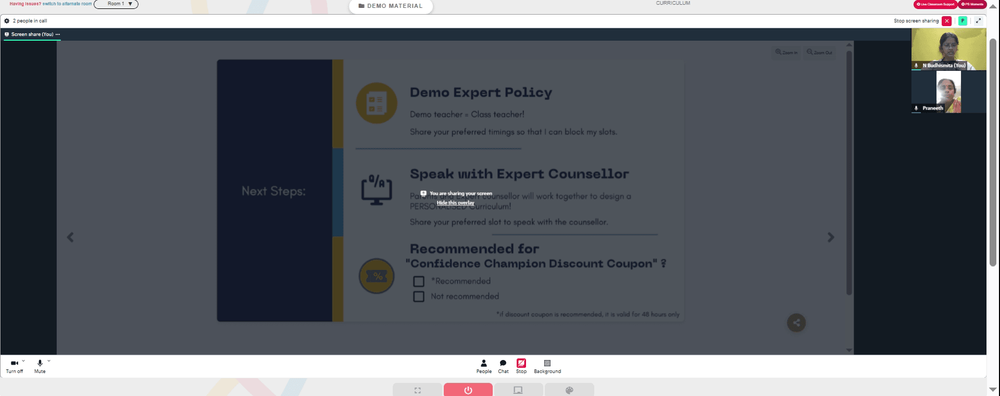Image resolution: width=1000 pixels, height=396 pixels.
Task: Click Live Classroom Support button
Action: pyautogui.click(x=935, y=4)
